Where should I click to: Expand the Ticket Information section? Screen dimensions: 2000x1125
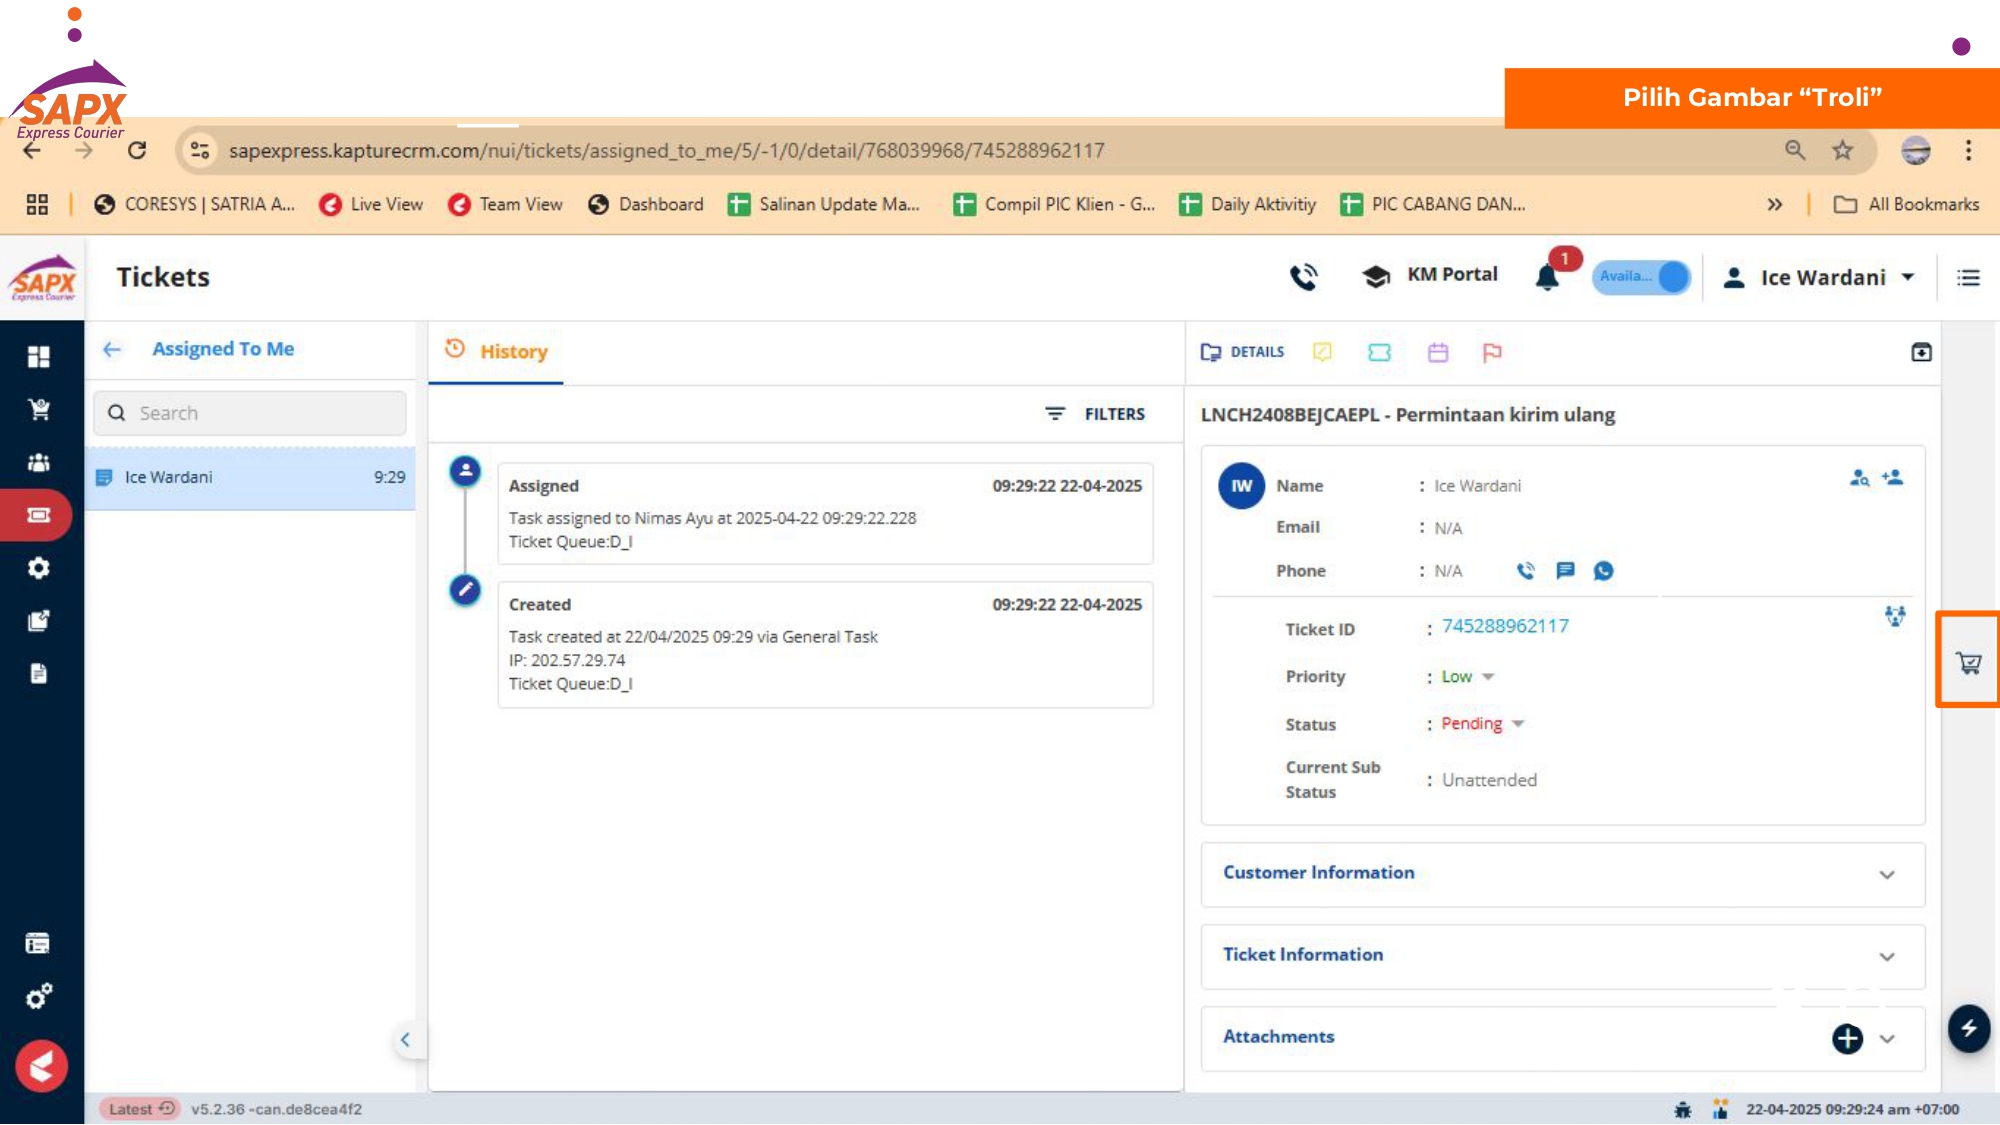1563,956
